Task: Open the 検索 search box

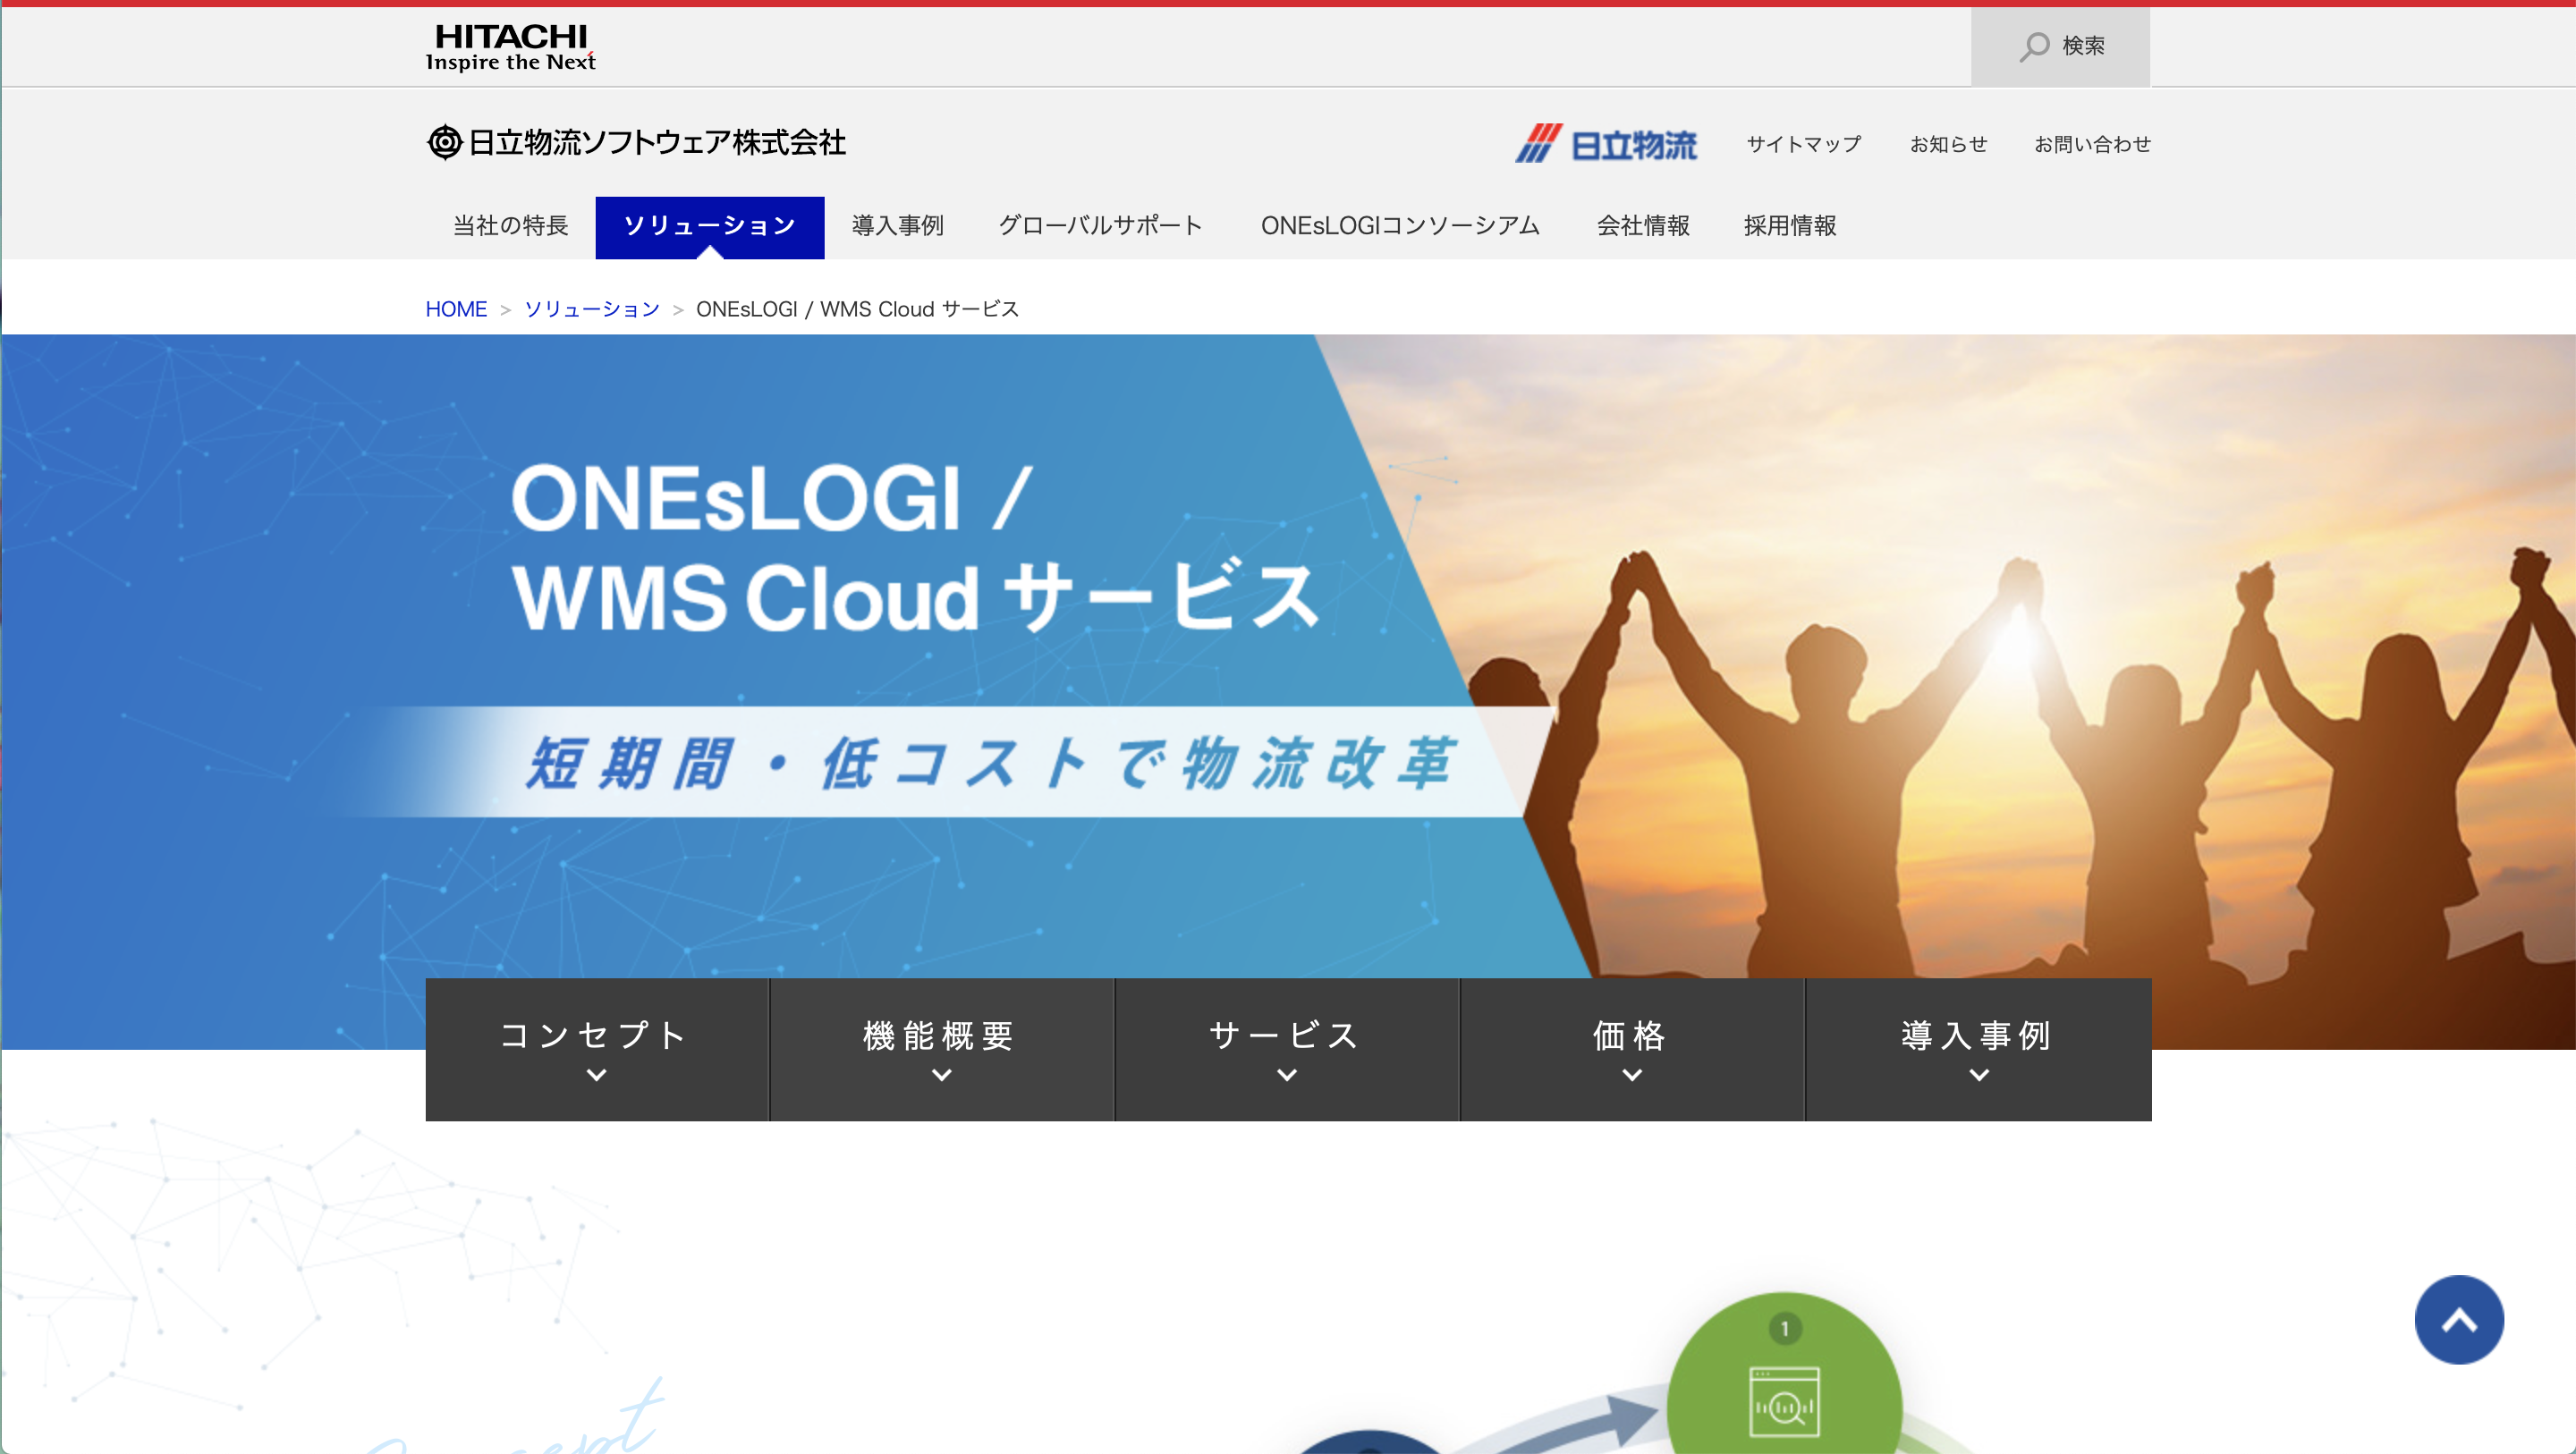Action: point(2060,46)
